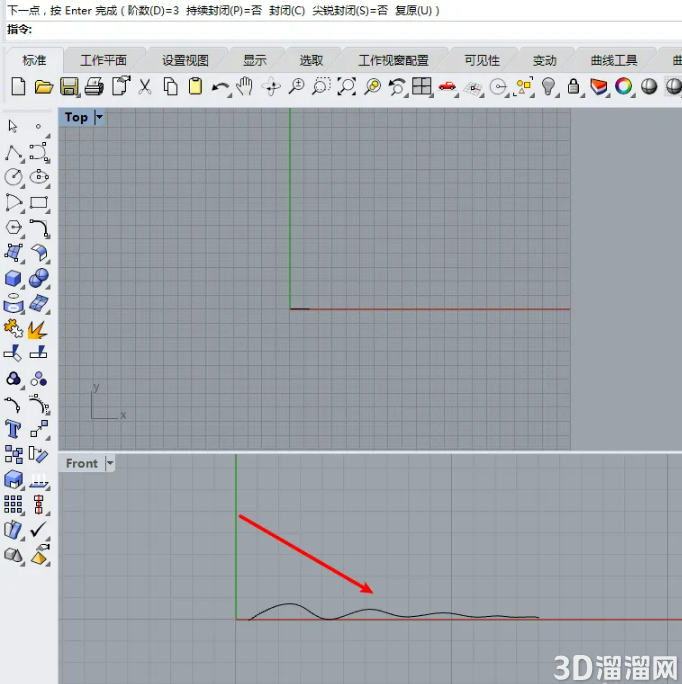Screen dimensions: 682x684
Task: Print using the printer icon
Action: pos(94,86)
